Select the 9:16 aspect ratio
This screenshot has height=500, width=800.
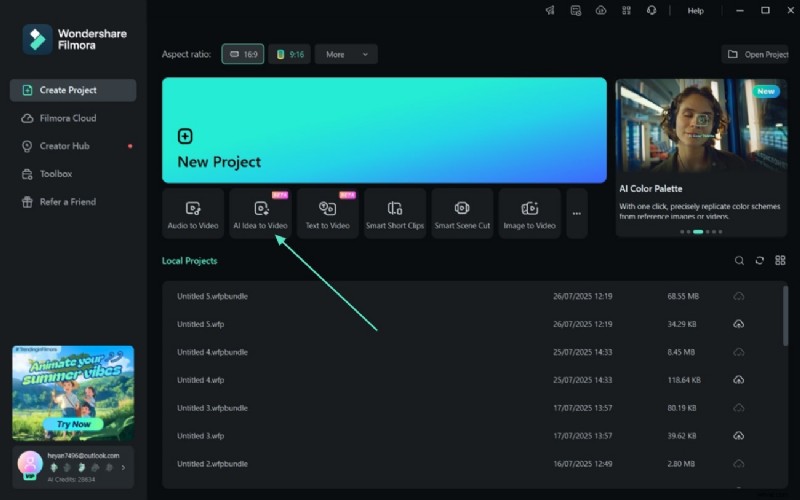(x=290, y=54)
